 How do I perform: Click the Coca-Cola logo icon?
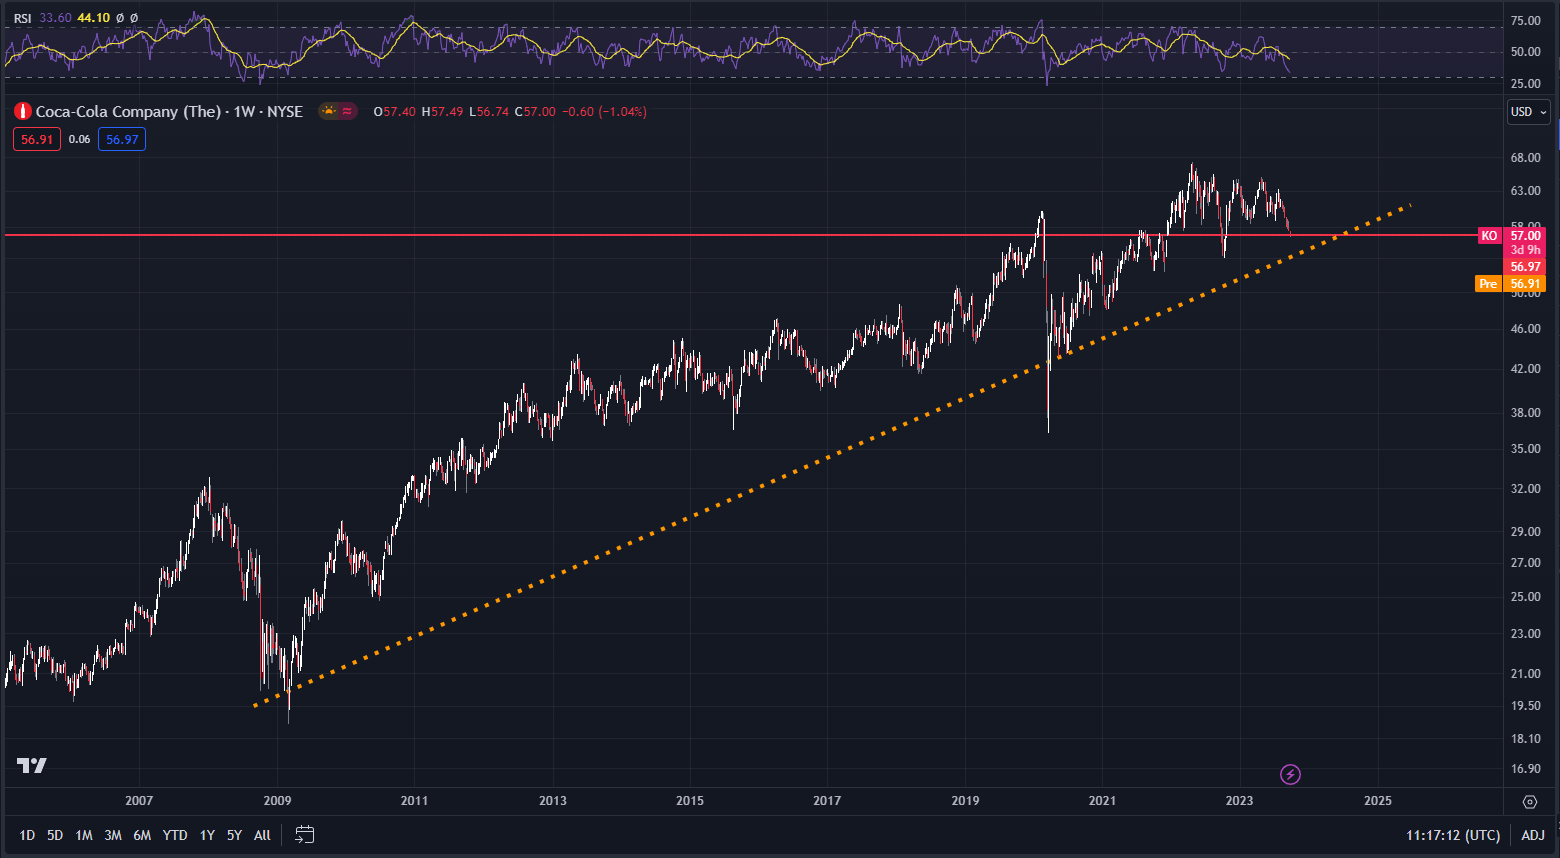click(x=22, y=112)
